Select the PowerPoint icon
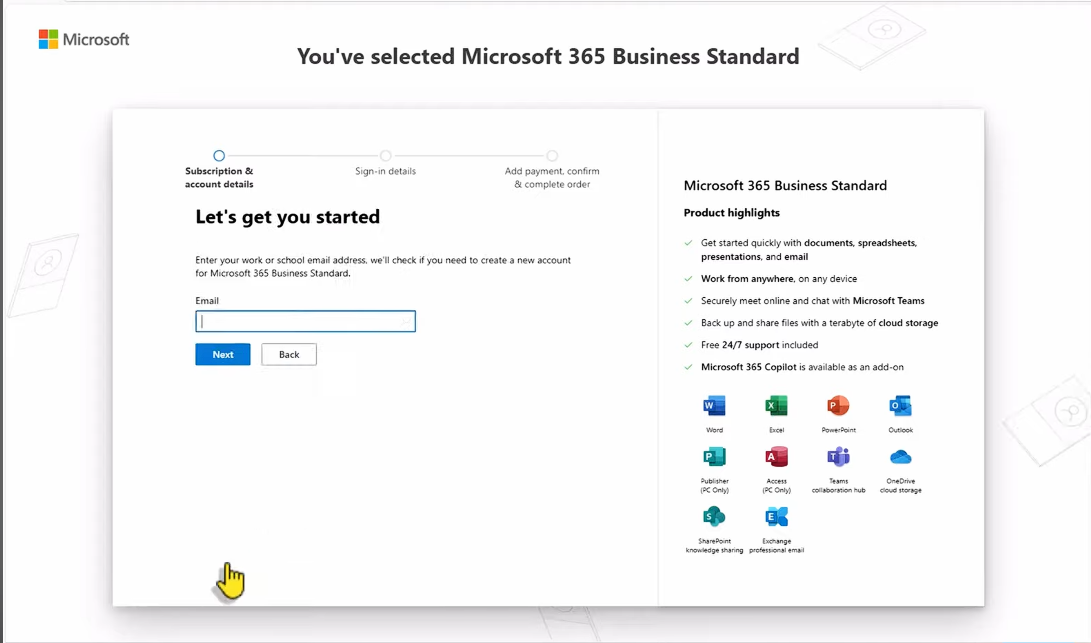Image resolution: width=1091 pixels, height=643 pixels. click(x=838, y=406)
